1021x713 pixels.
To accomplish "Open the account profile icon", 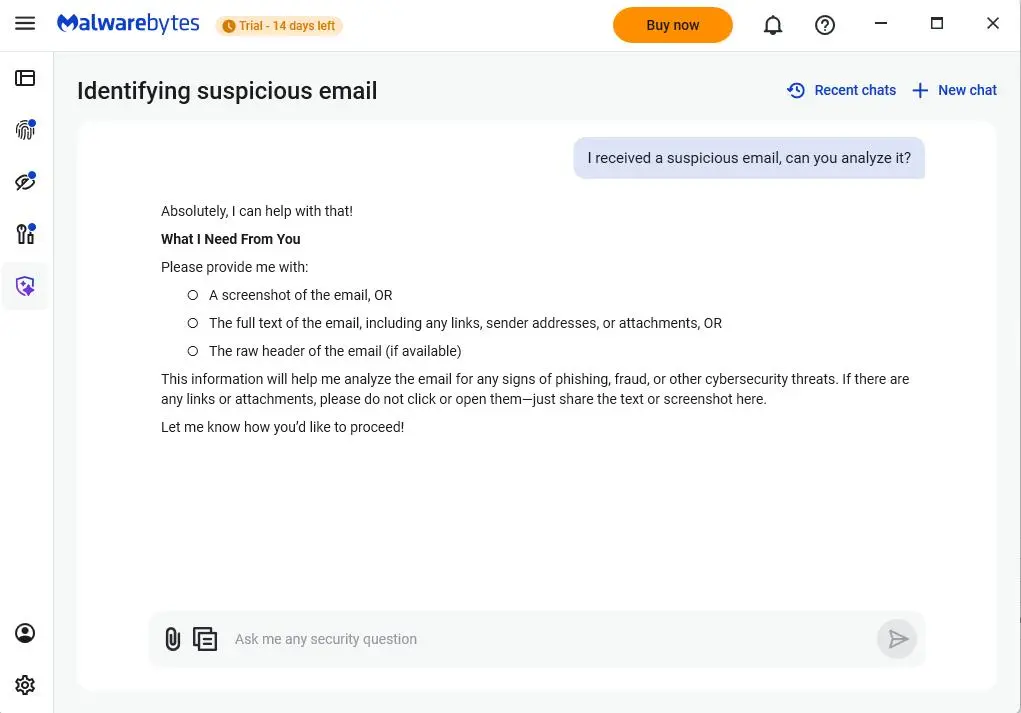I will 25,633.
